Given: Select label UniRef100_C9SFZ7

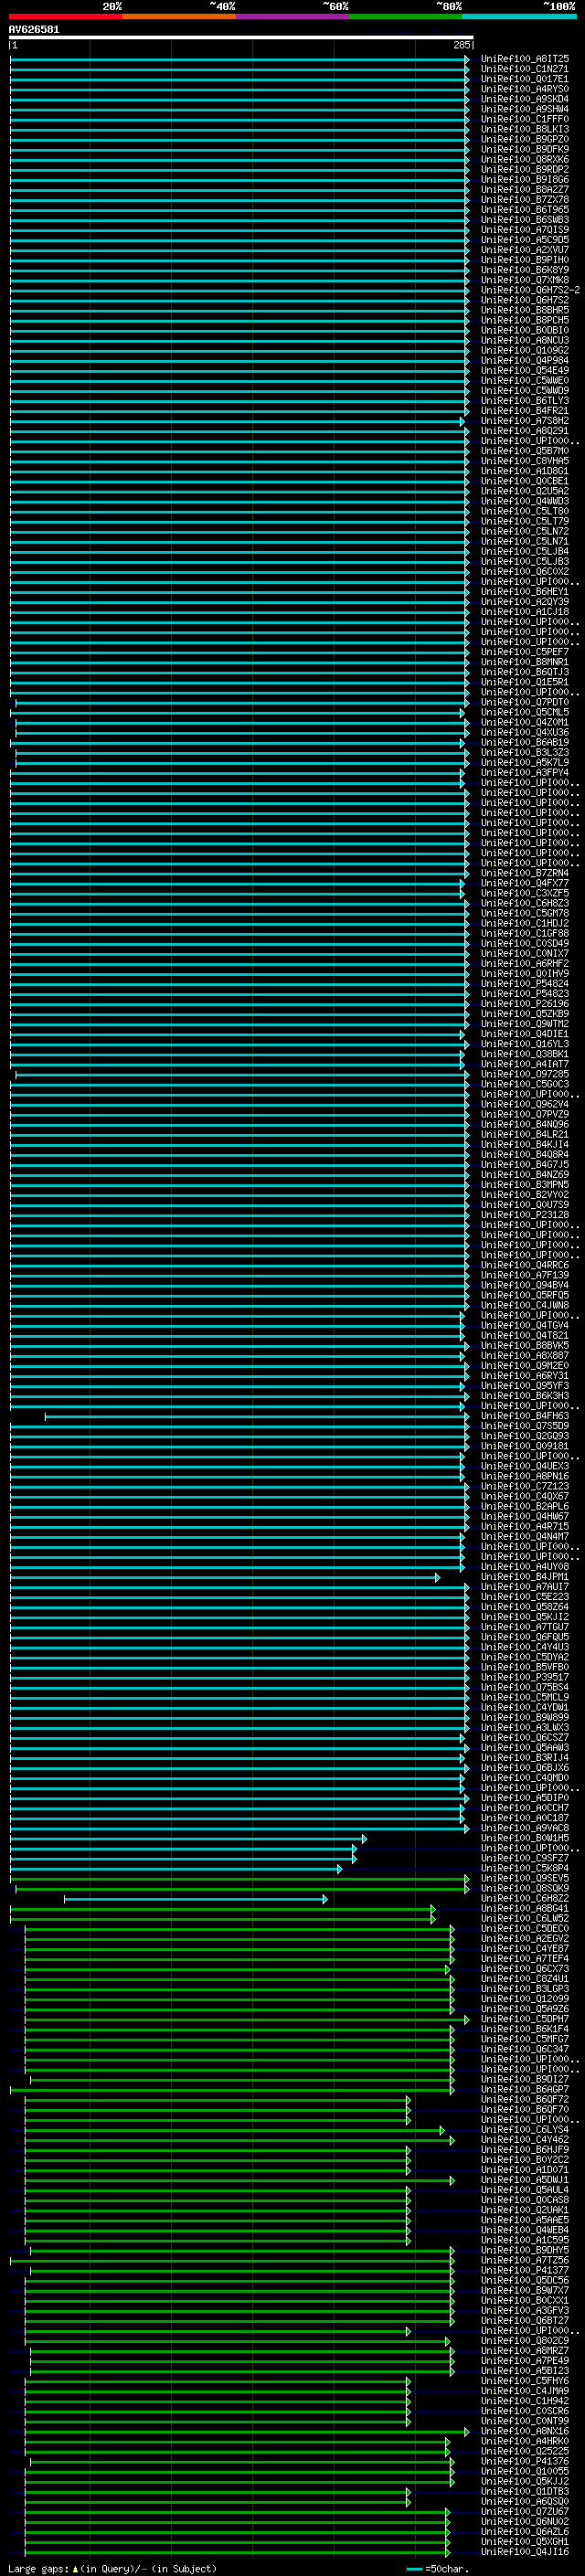Looking at the screenshot, I should 525,1858.
